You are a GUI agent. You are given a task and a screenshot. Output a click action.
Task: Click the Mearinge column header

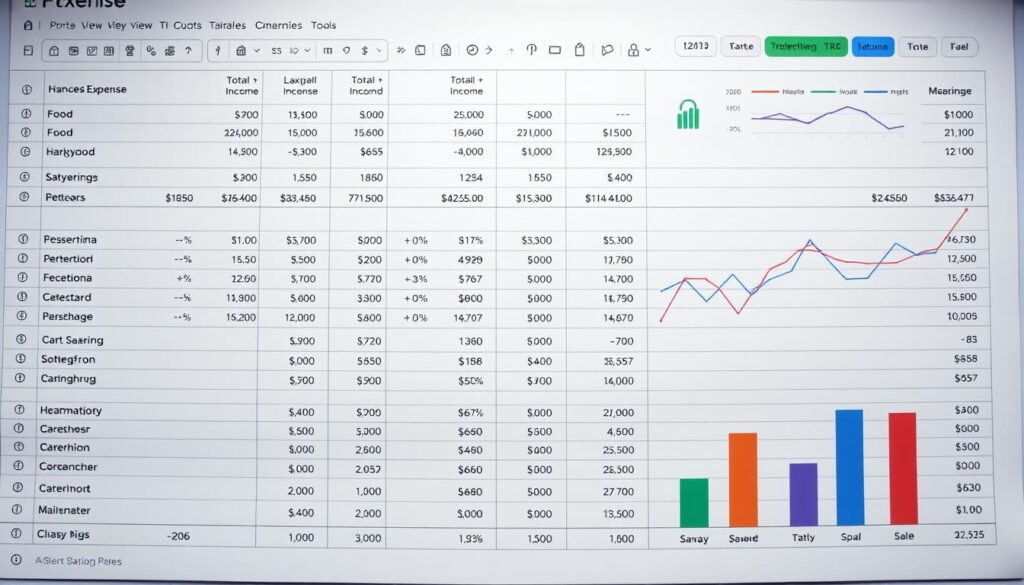point(950,91)
